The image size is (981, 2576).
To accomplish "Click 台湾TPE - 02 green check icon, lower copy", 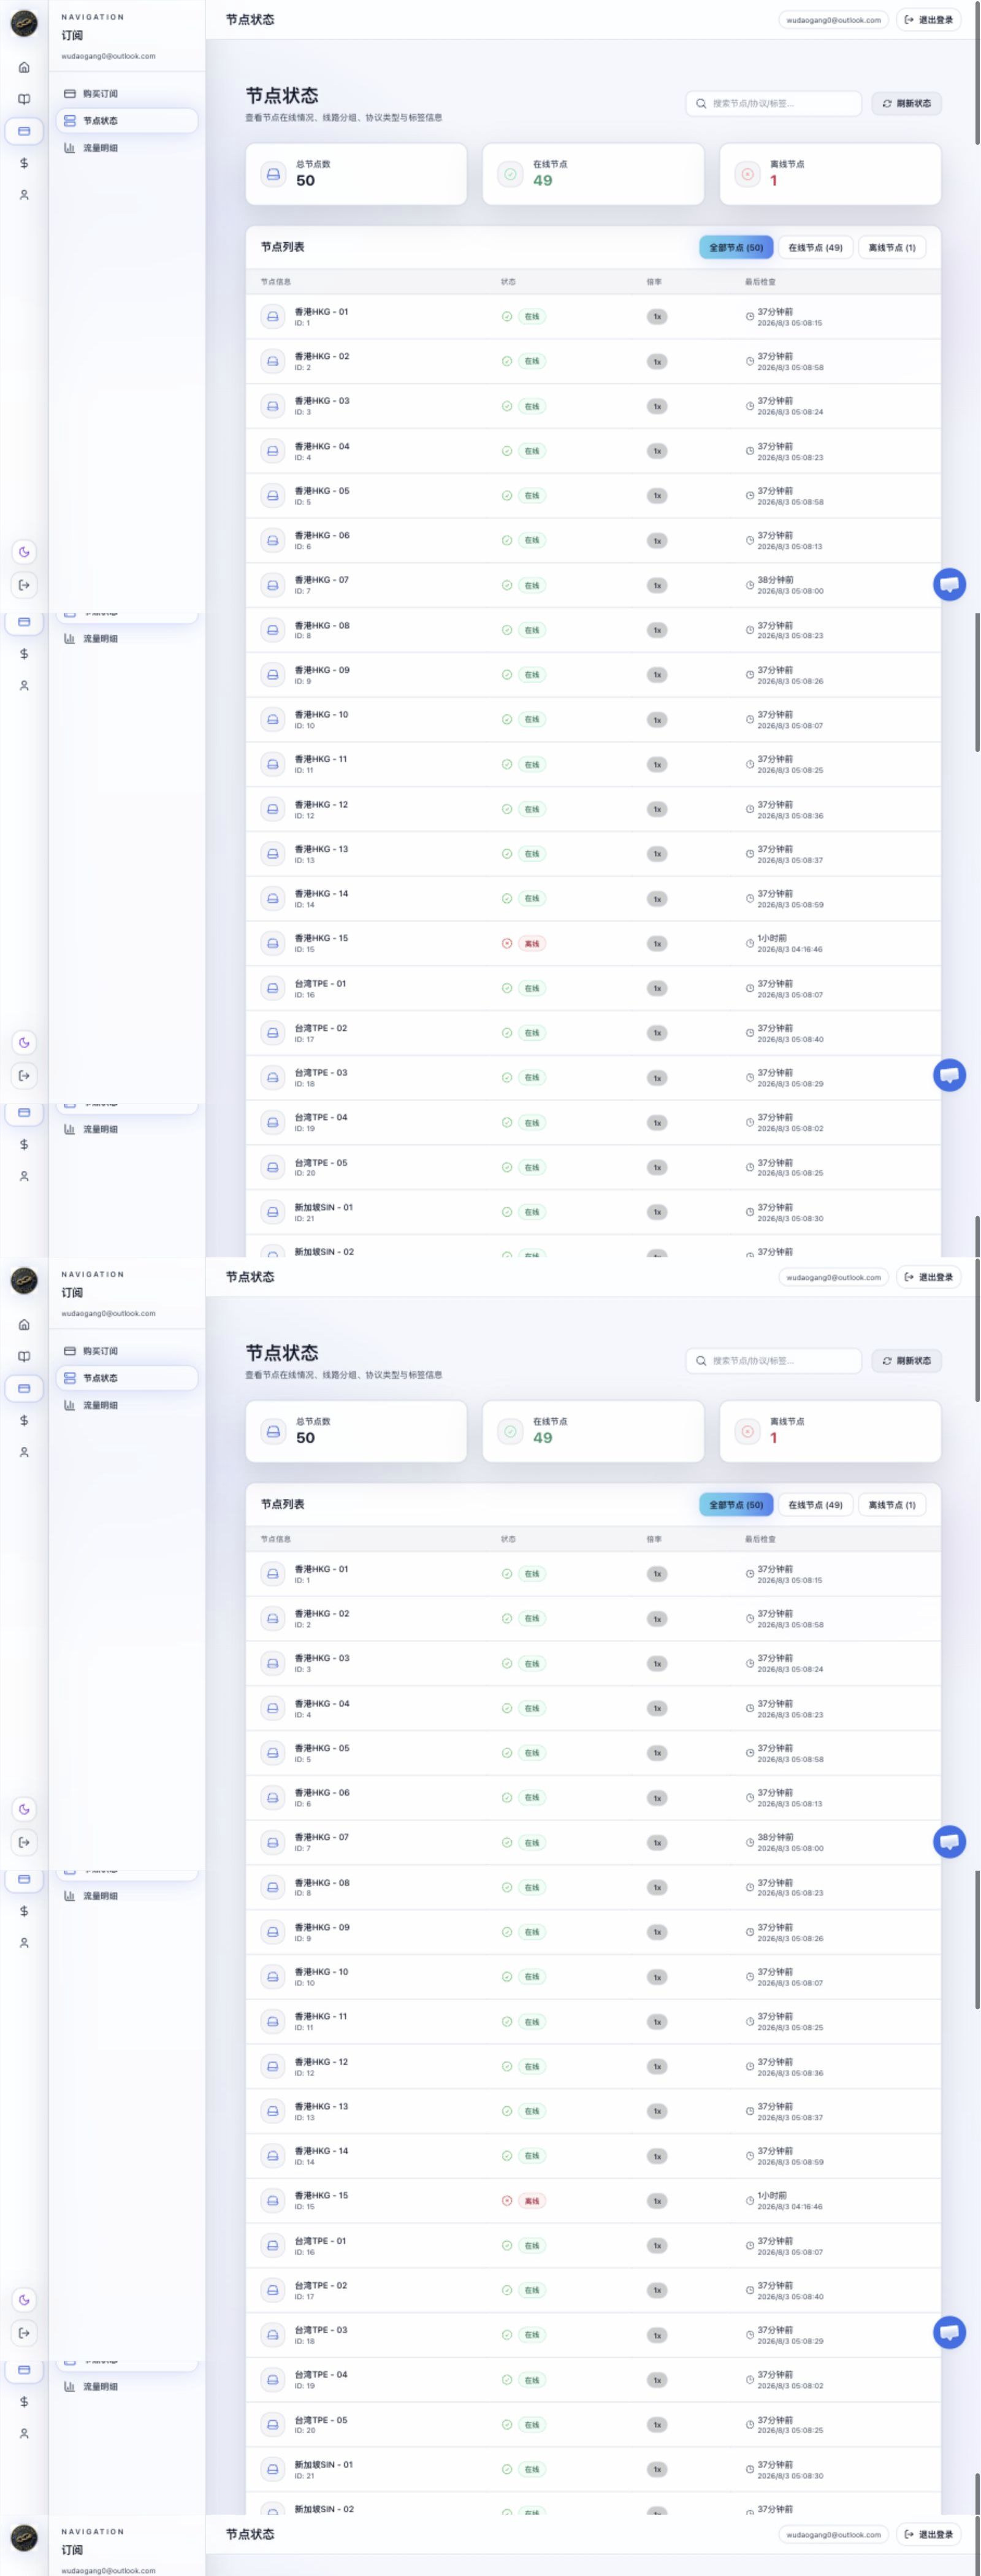I will 507,2290.
